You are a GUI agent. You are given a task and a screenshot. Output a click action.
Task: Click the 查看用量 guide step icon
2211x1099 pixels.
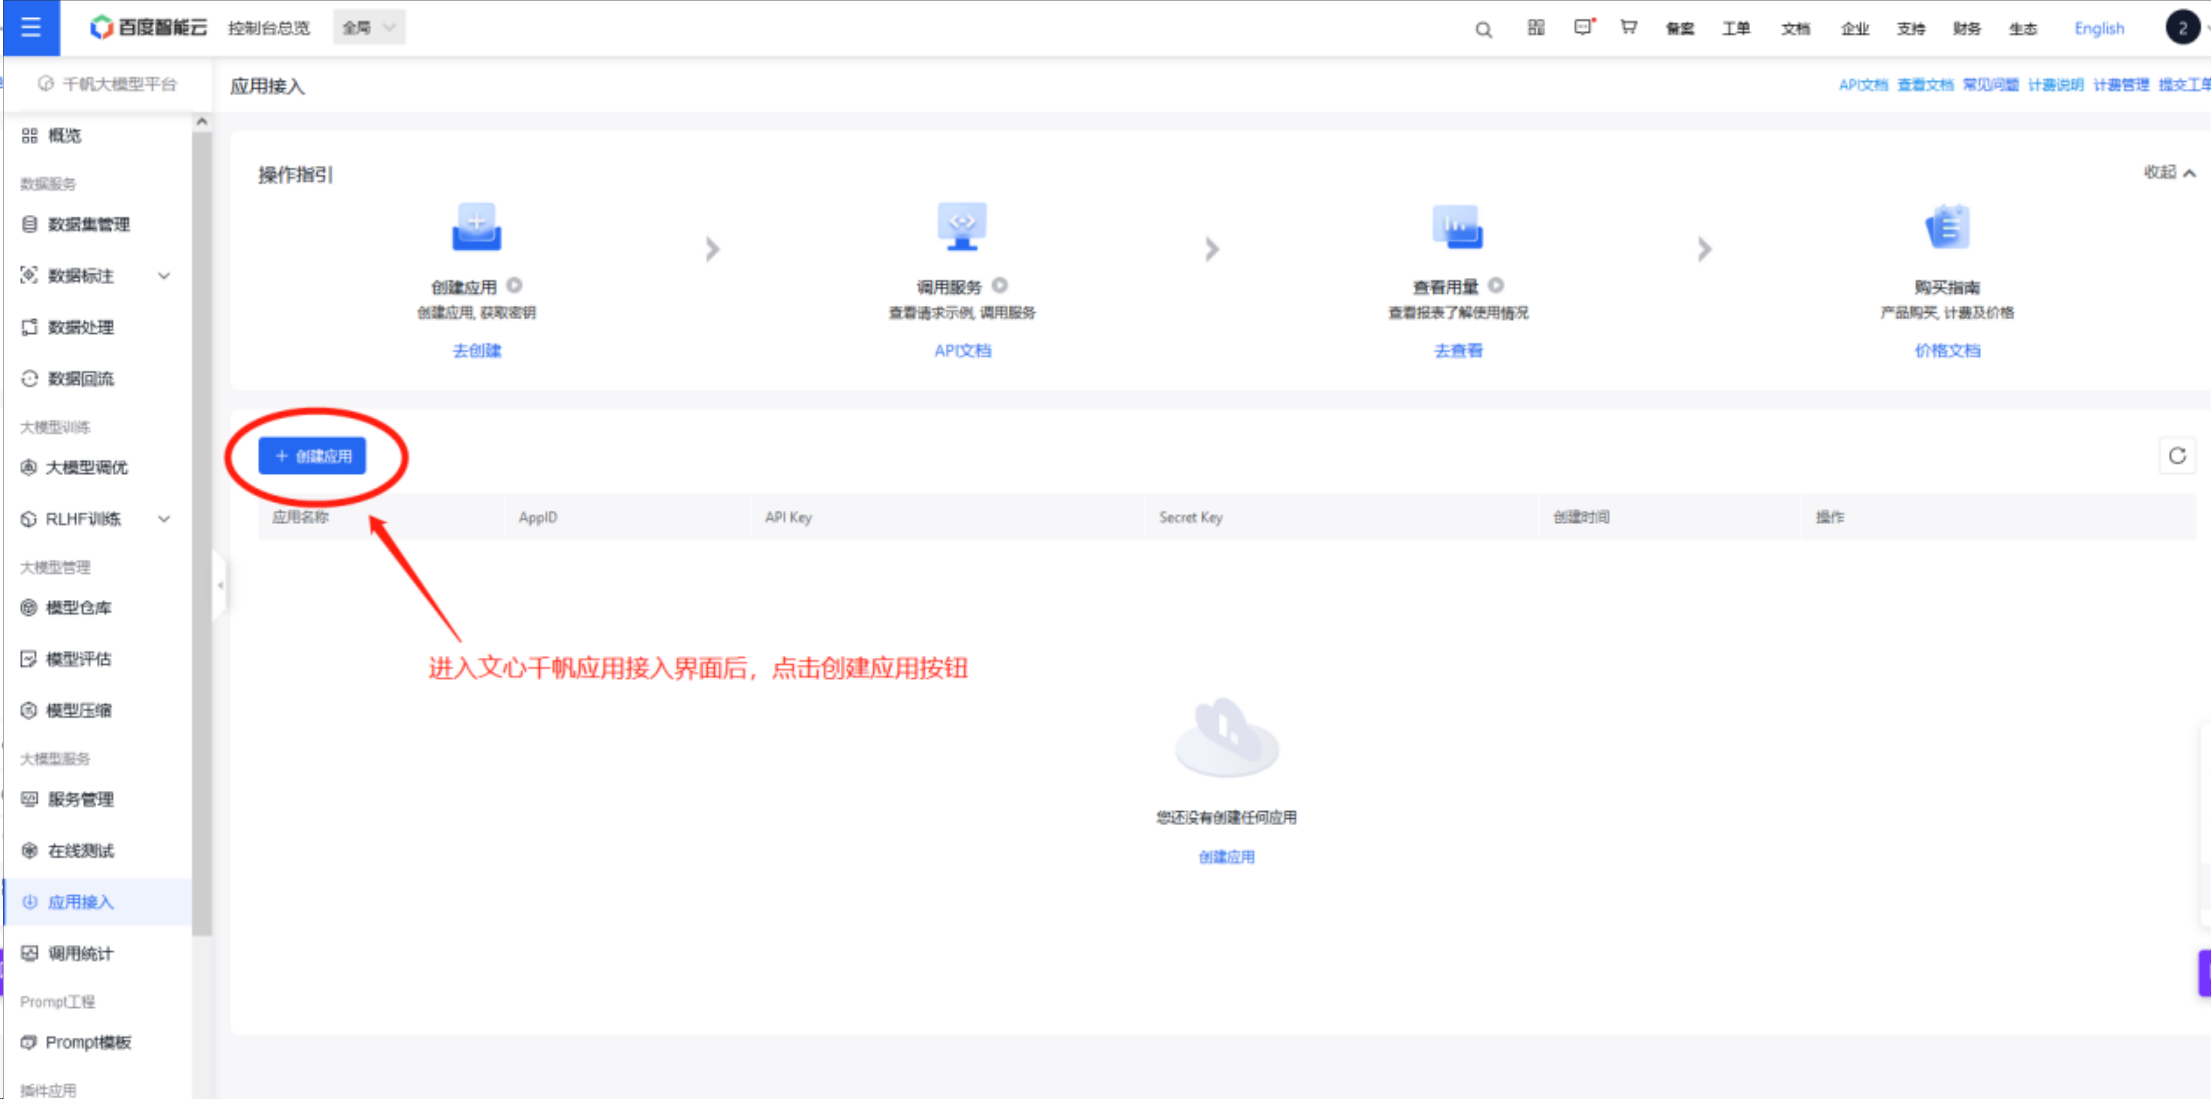(x=1457, y=227)
